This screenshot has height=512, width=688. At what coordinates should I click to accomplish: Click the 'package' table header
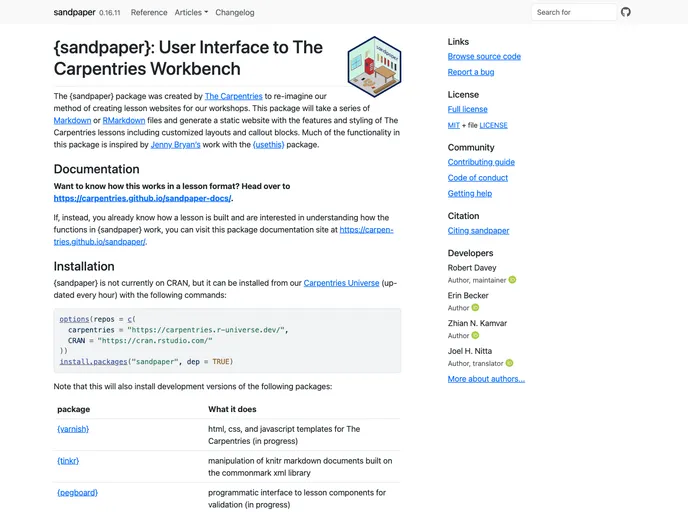(73, 409)
